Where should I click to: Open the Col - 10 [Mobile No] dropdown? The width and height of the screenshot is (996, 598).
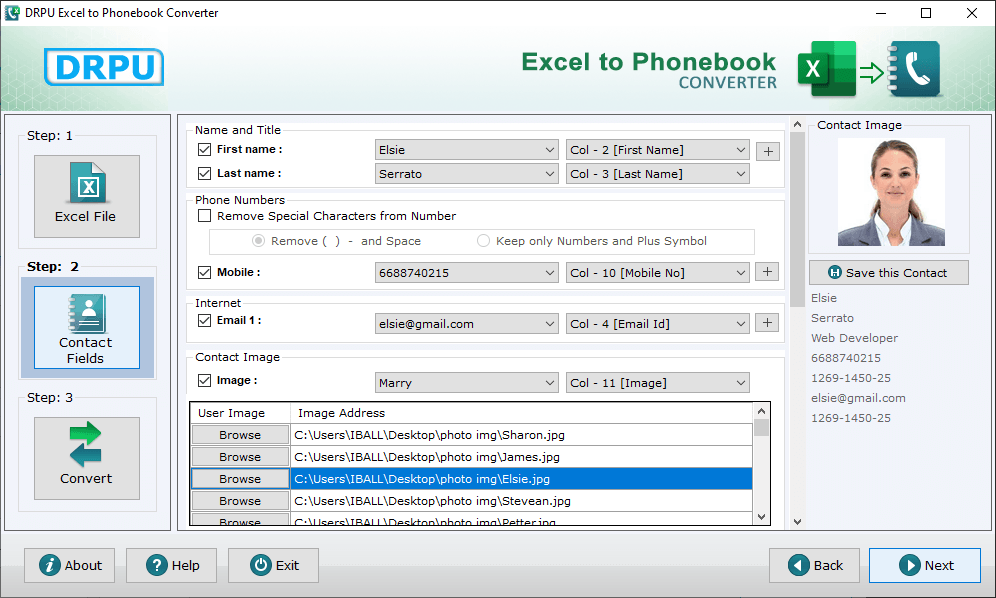(x=657, y=273)
